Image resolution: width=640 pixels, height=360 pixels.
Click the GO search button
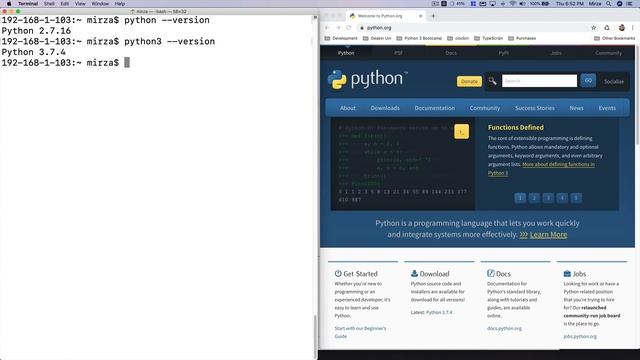click(x=588, y=80)
